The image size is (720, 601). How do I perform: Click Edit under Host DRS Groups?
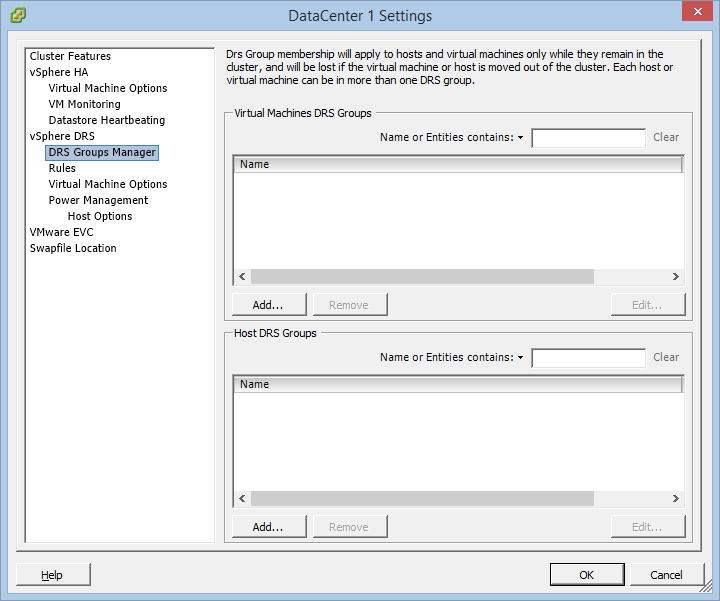pos(647,527)
